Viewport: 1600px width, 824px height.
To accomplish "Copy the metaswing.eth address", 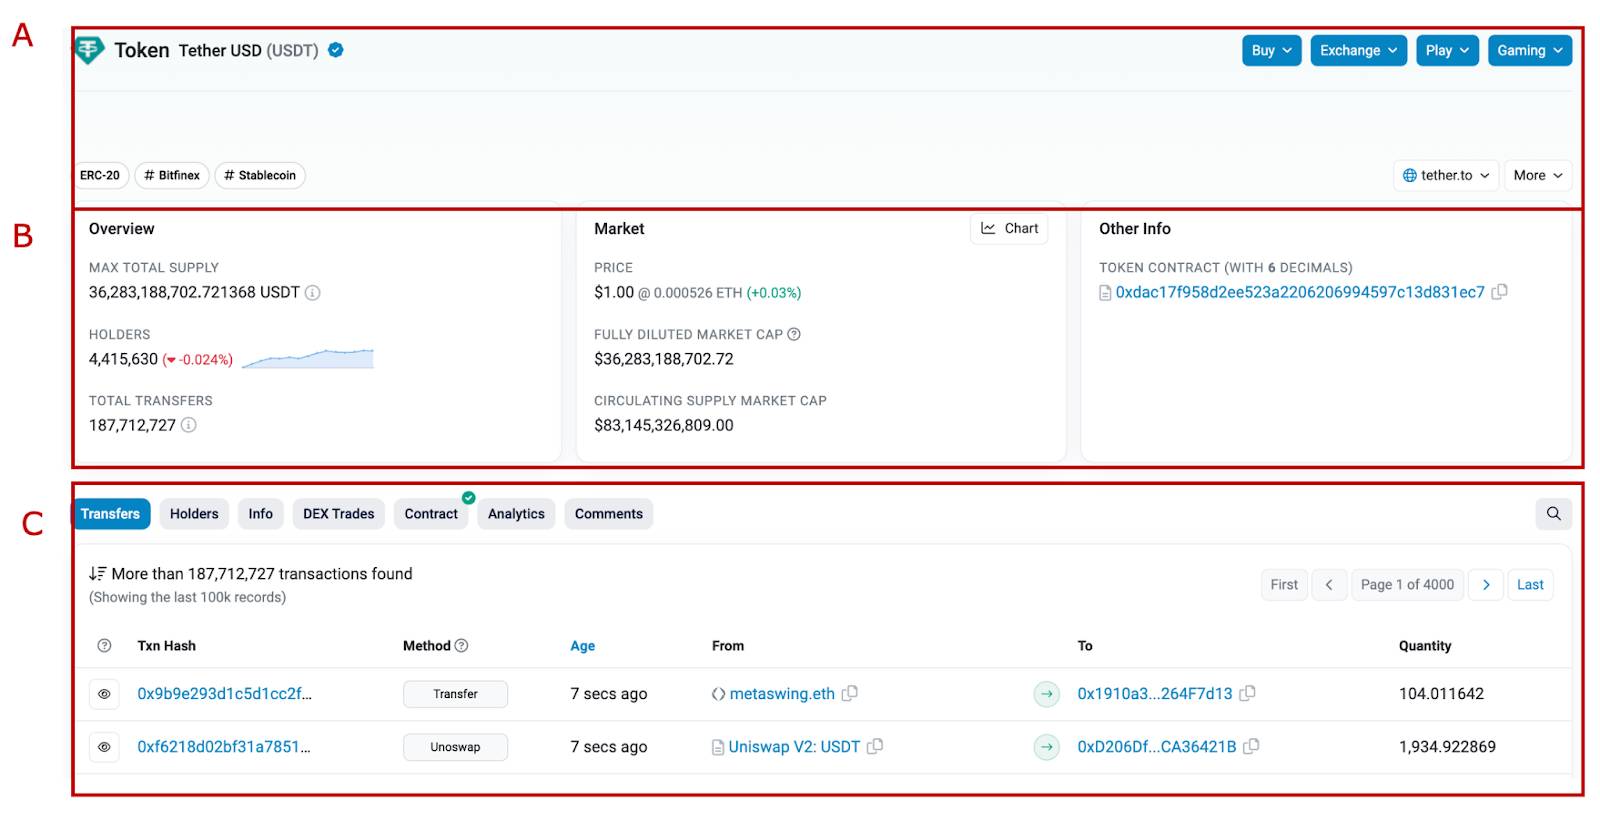I will click(849, 693).
